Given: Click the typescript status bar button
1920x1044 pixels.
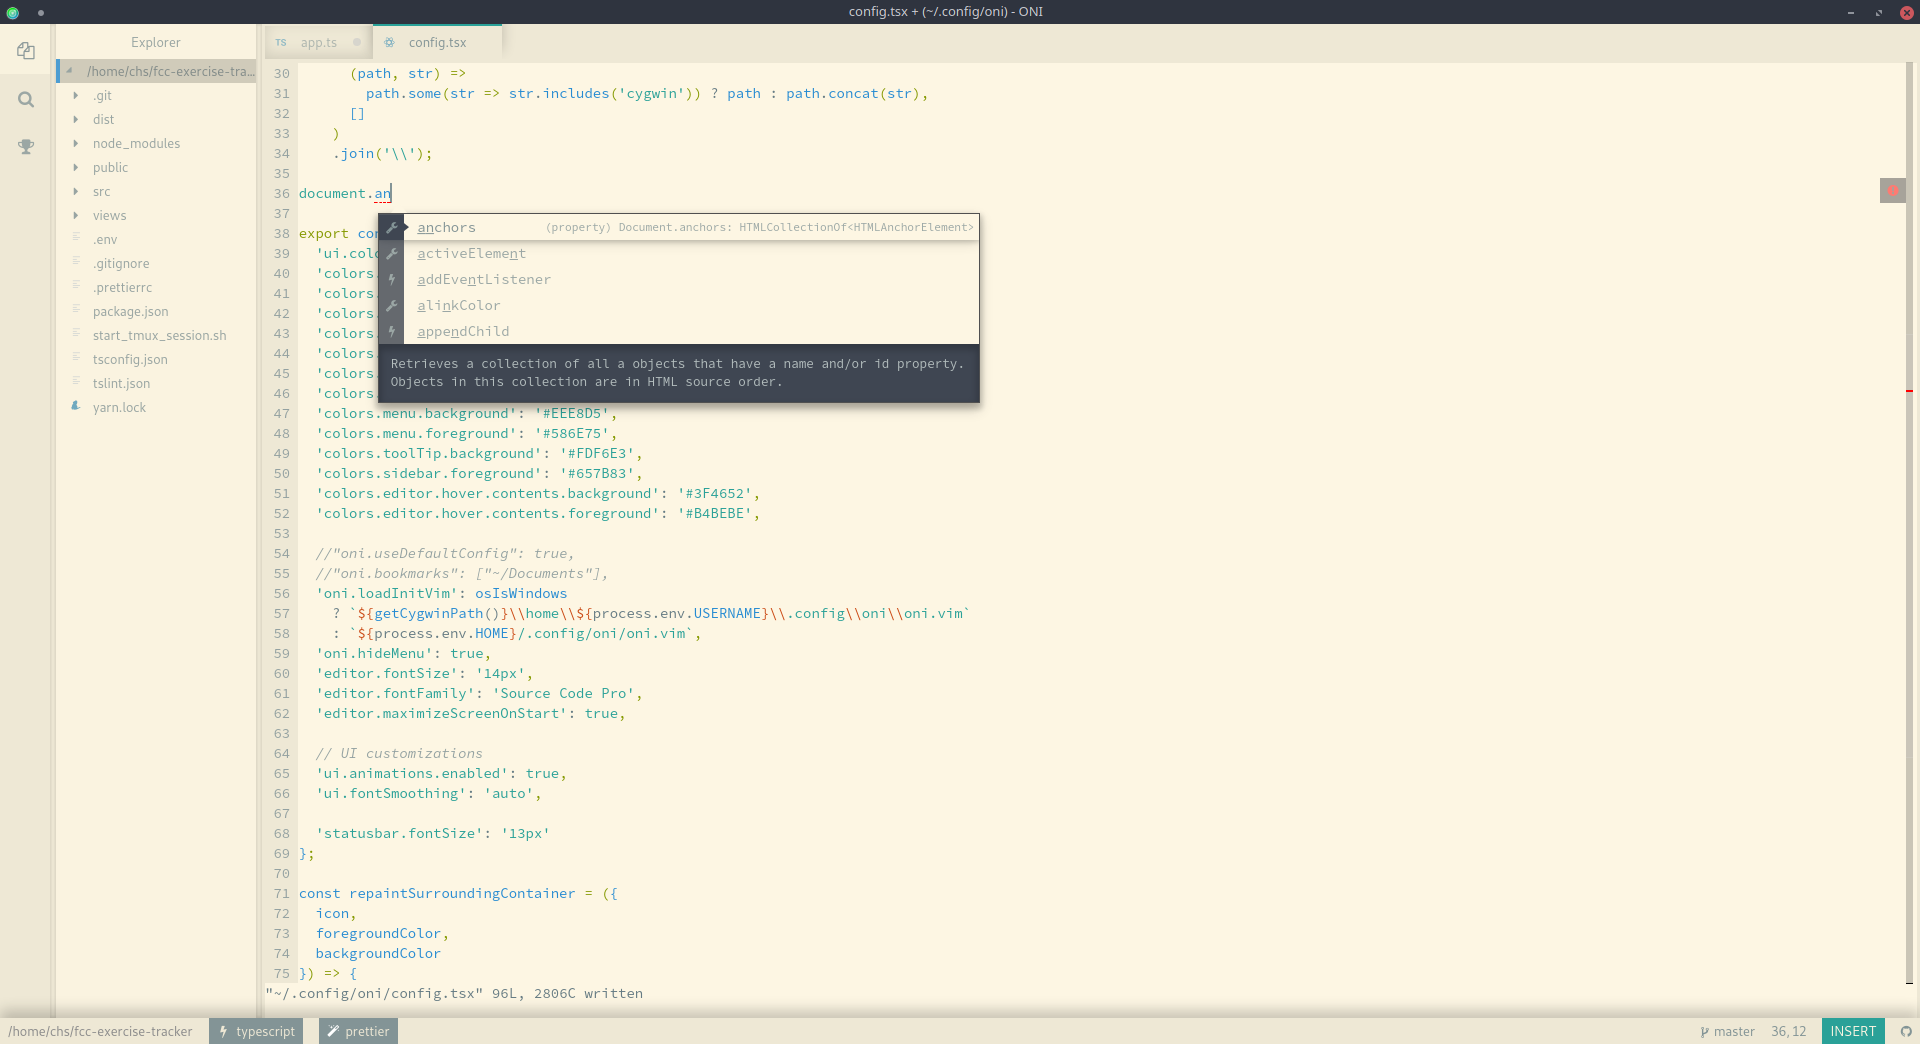Looking at the screenshot, I should [256, 1031].
